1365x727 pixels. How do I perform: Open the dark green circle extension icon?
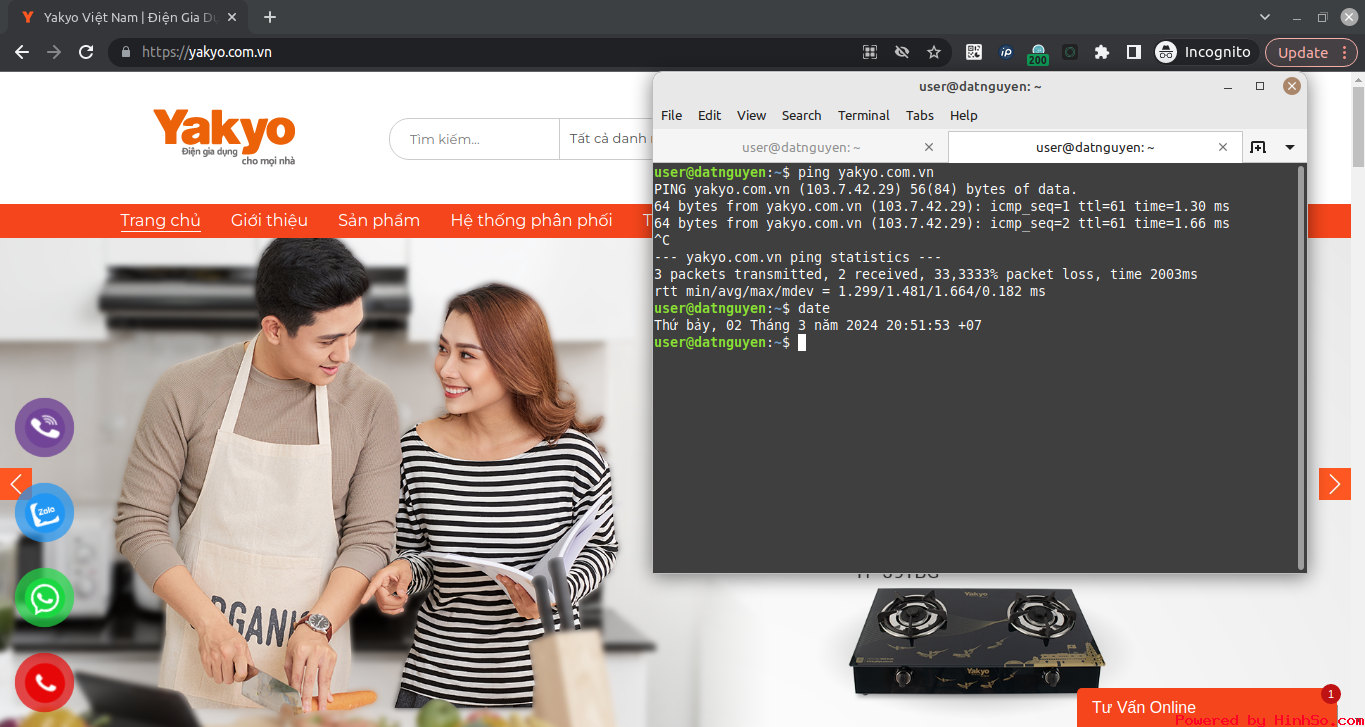1070,52
